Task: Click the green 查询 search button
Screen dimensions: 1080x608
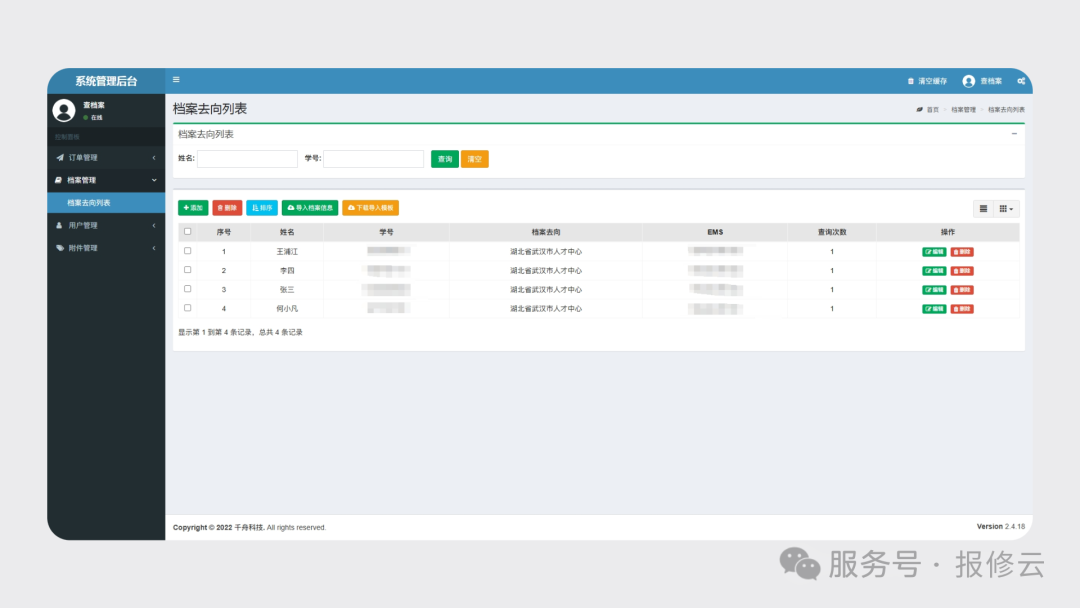Action: (x=445, y=159)
